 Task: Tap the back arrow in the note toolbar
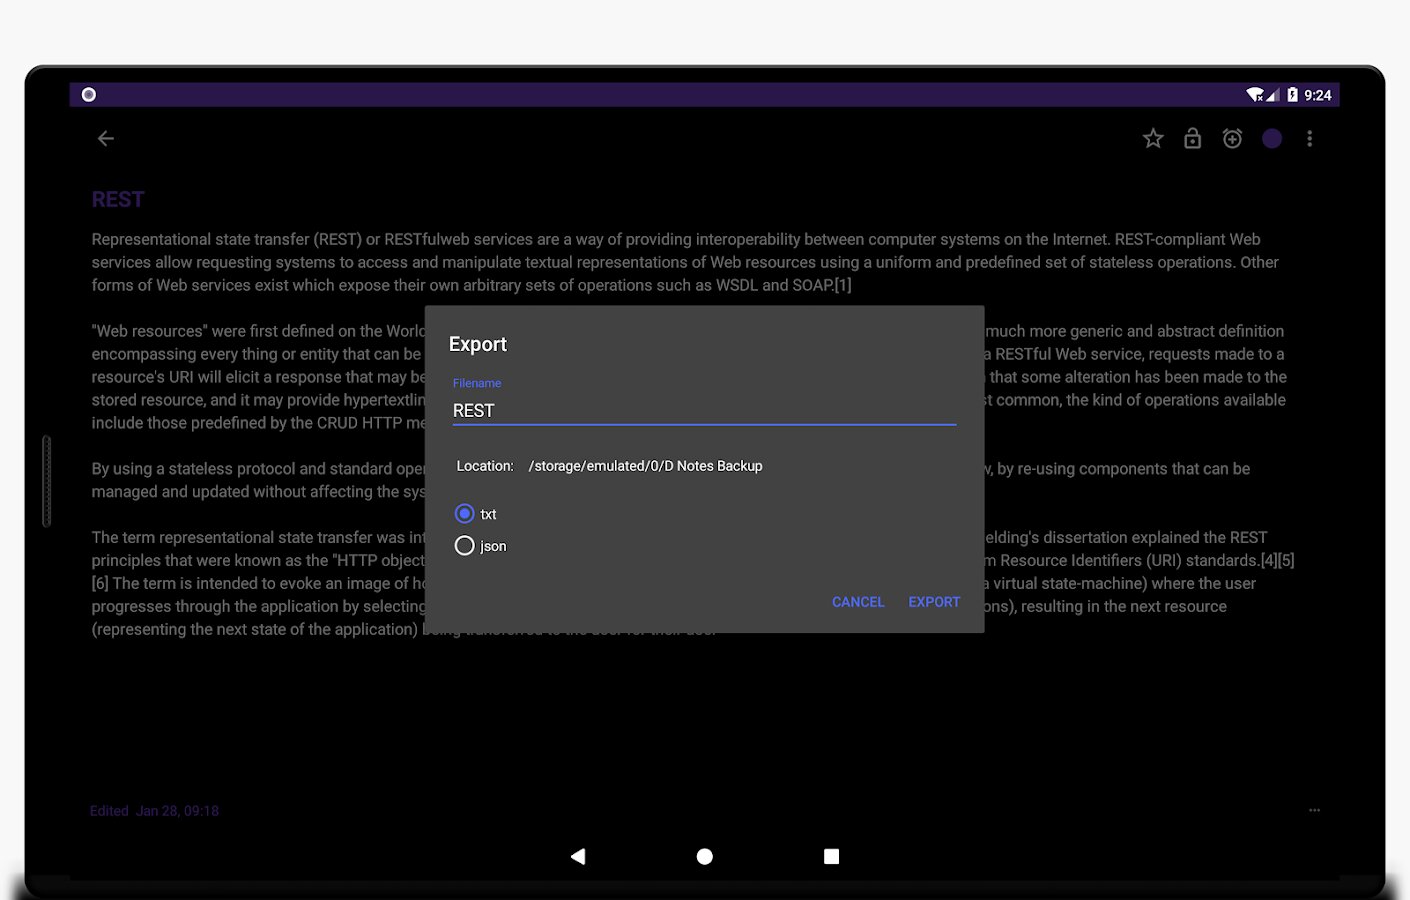coord(106,139)
